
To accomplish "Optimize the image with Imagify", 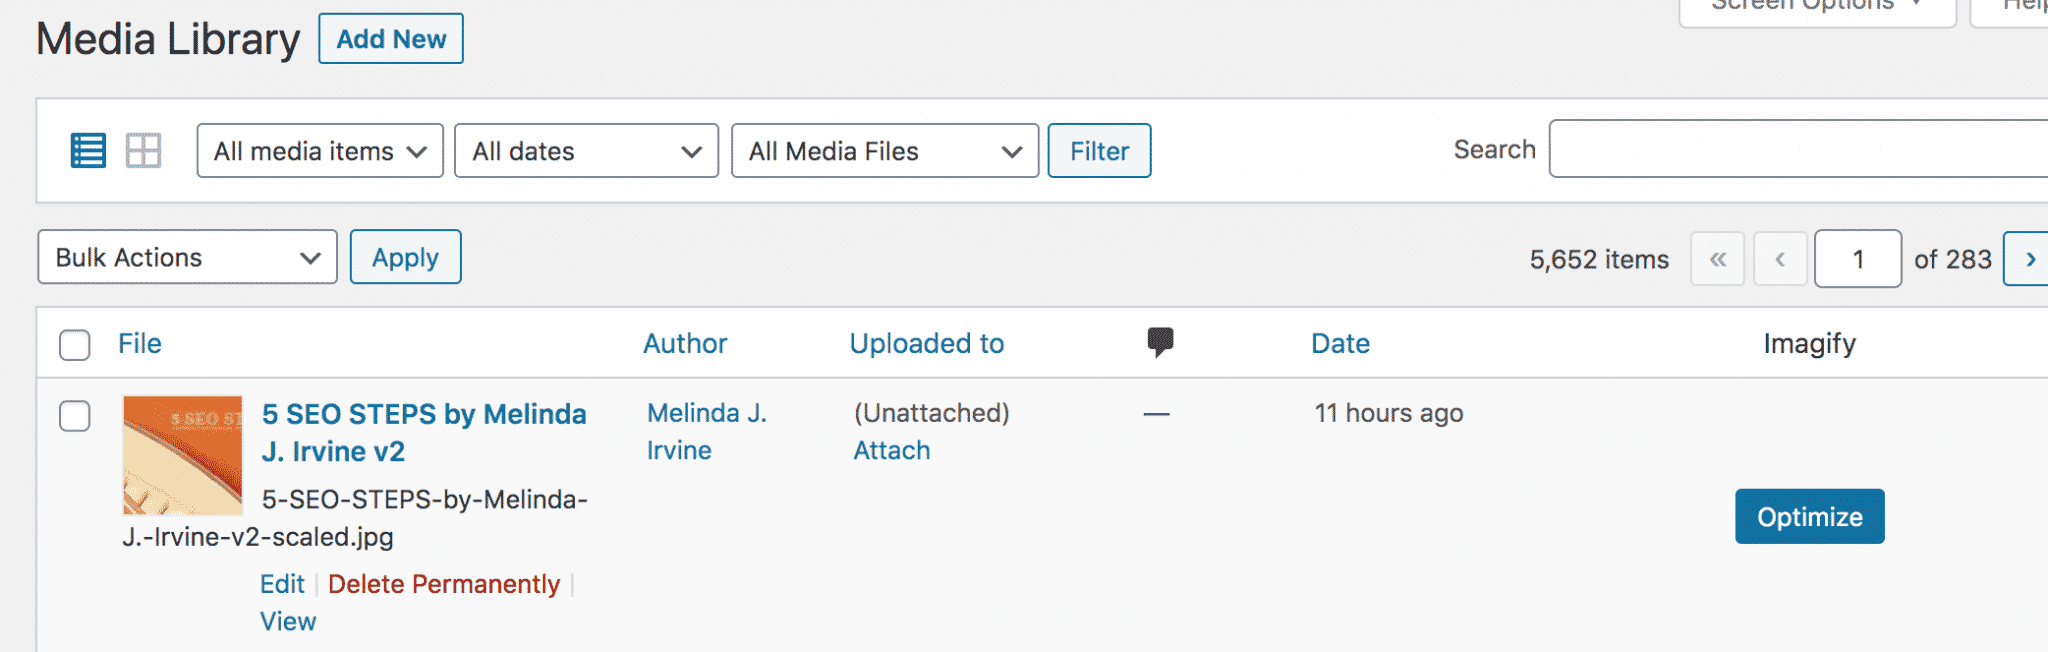I will [1809, 516].
